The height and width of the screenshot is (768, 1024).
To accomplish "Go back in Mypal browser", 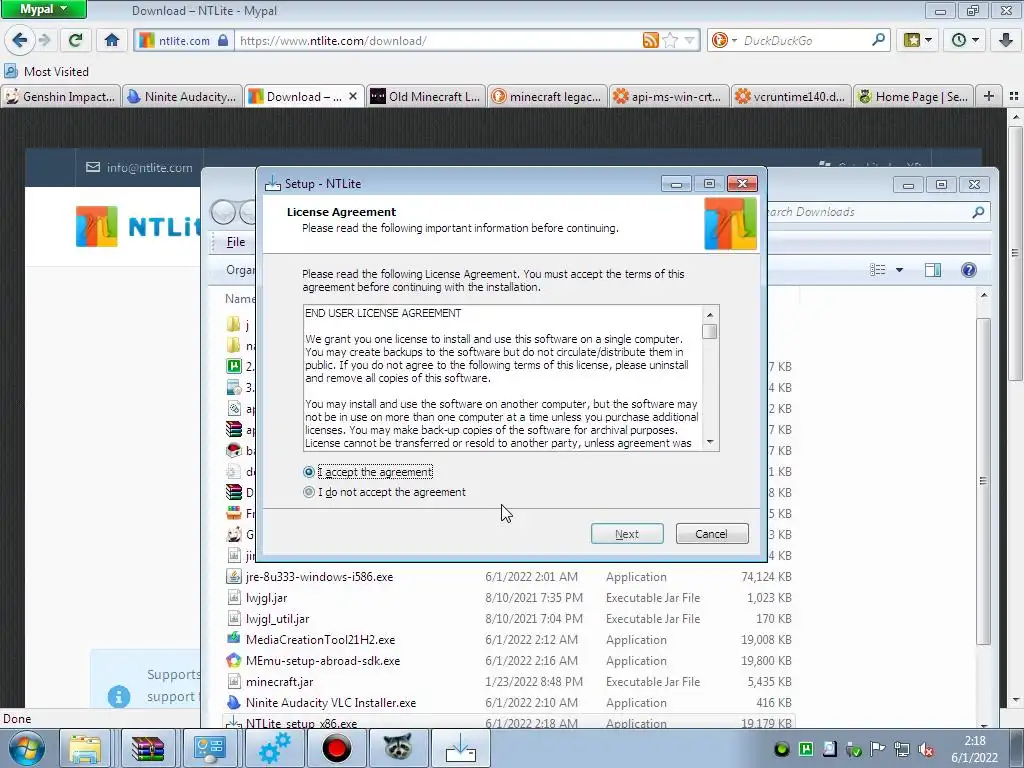I will (19, 40).
